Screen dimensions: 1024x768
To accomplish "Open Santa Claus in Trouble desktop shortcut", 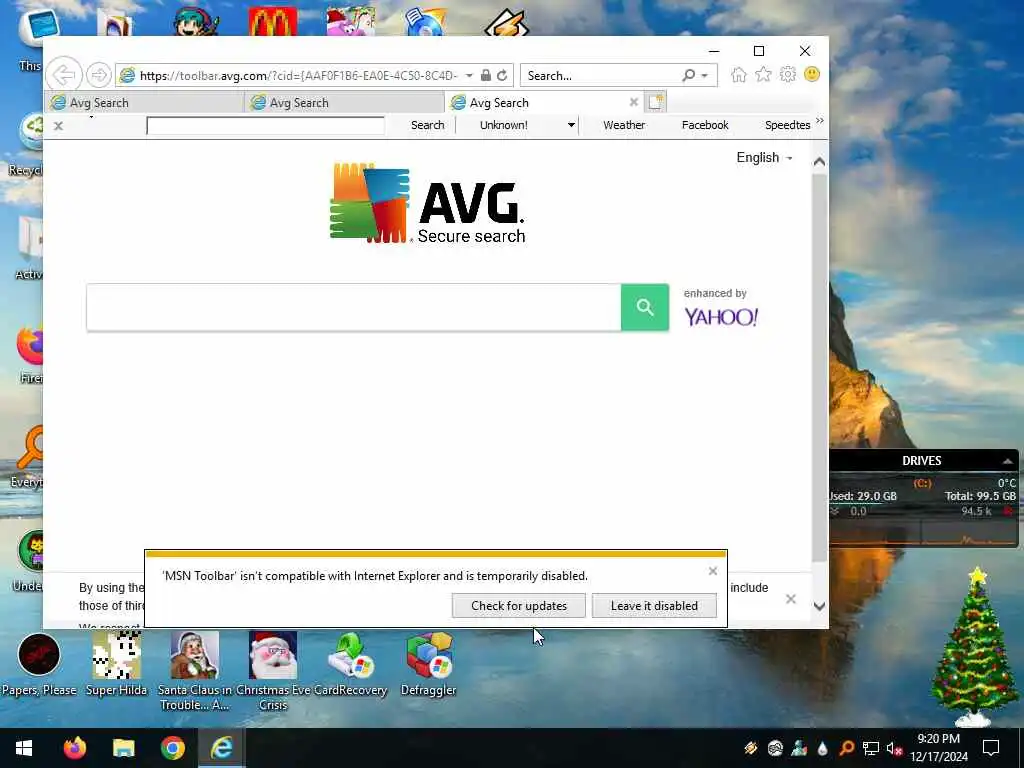I will click(194, 672).
